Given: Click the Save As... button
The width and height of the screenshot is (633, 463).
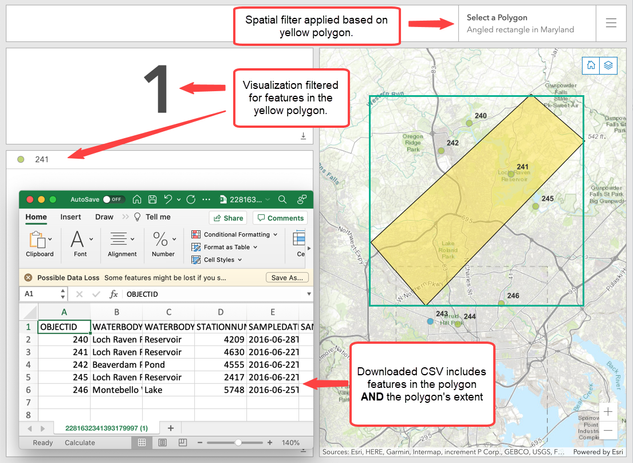Looking at the screenshot, I should tap(287, 278).
